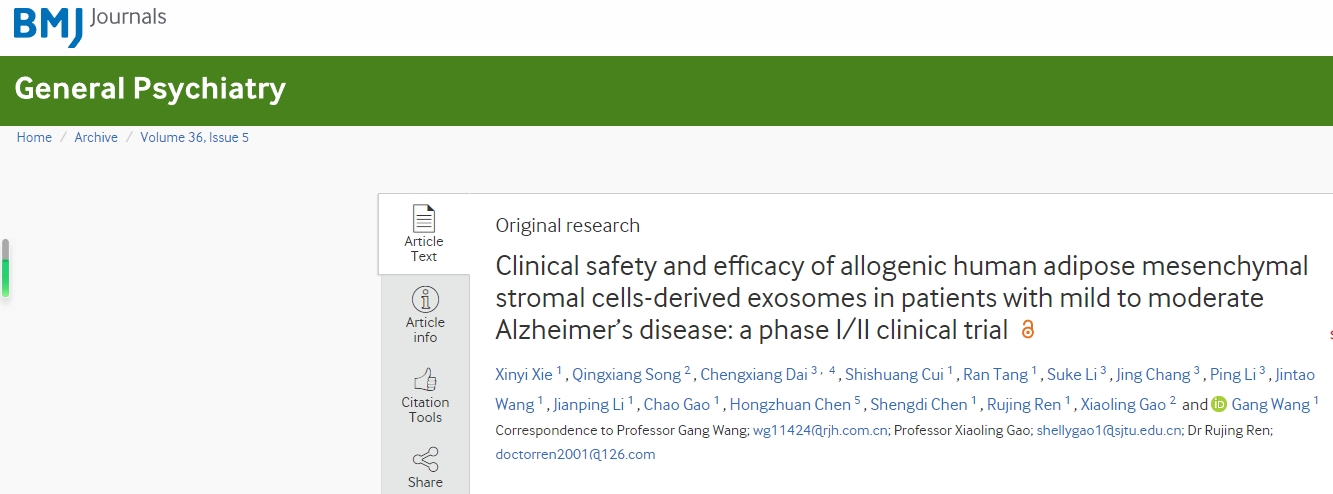Click the Share icon
Viewport: 1333px width, 494px height.
tap(425, 460)
